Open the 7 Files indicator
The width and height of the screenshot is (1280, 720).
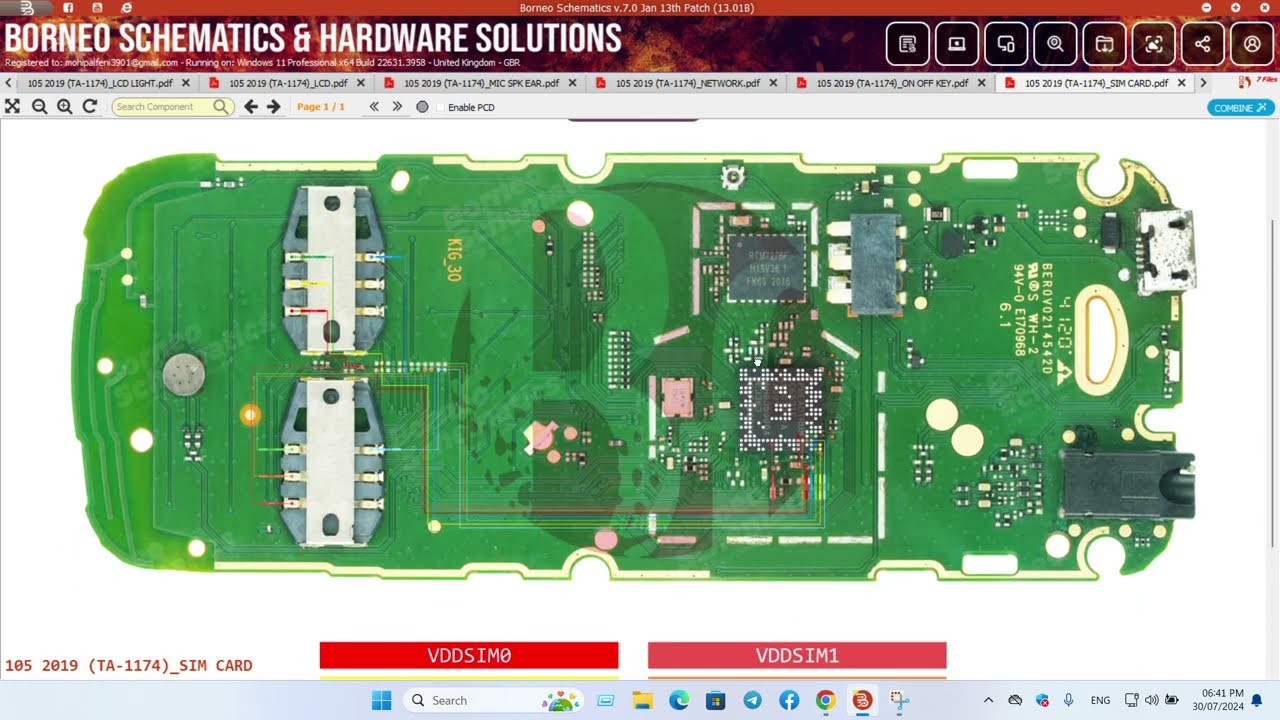click(x=1258, y=81)
